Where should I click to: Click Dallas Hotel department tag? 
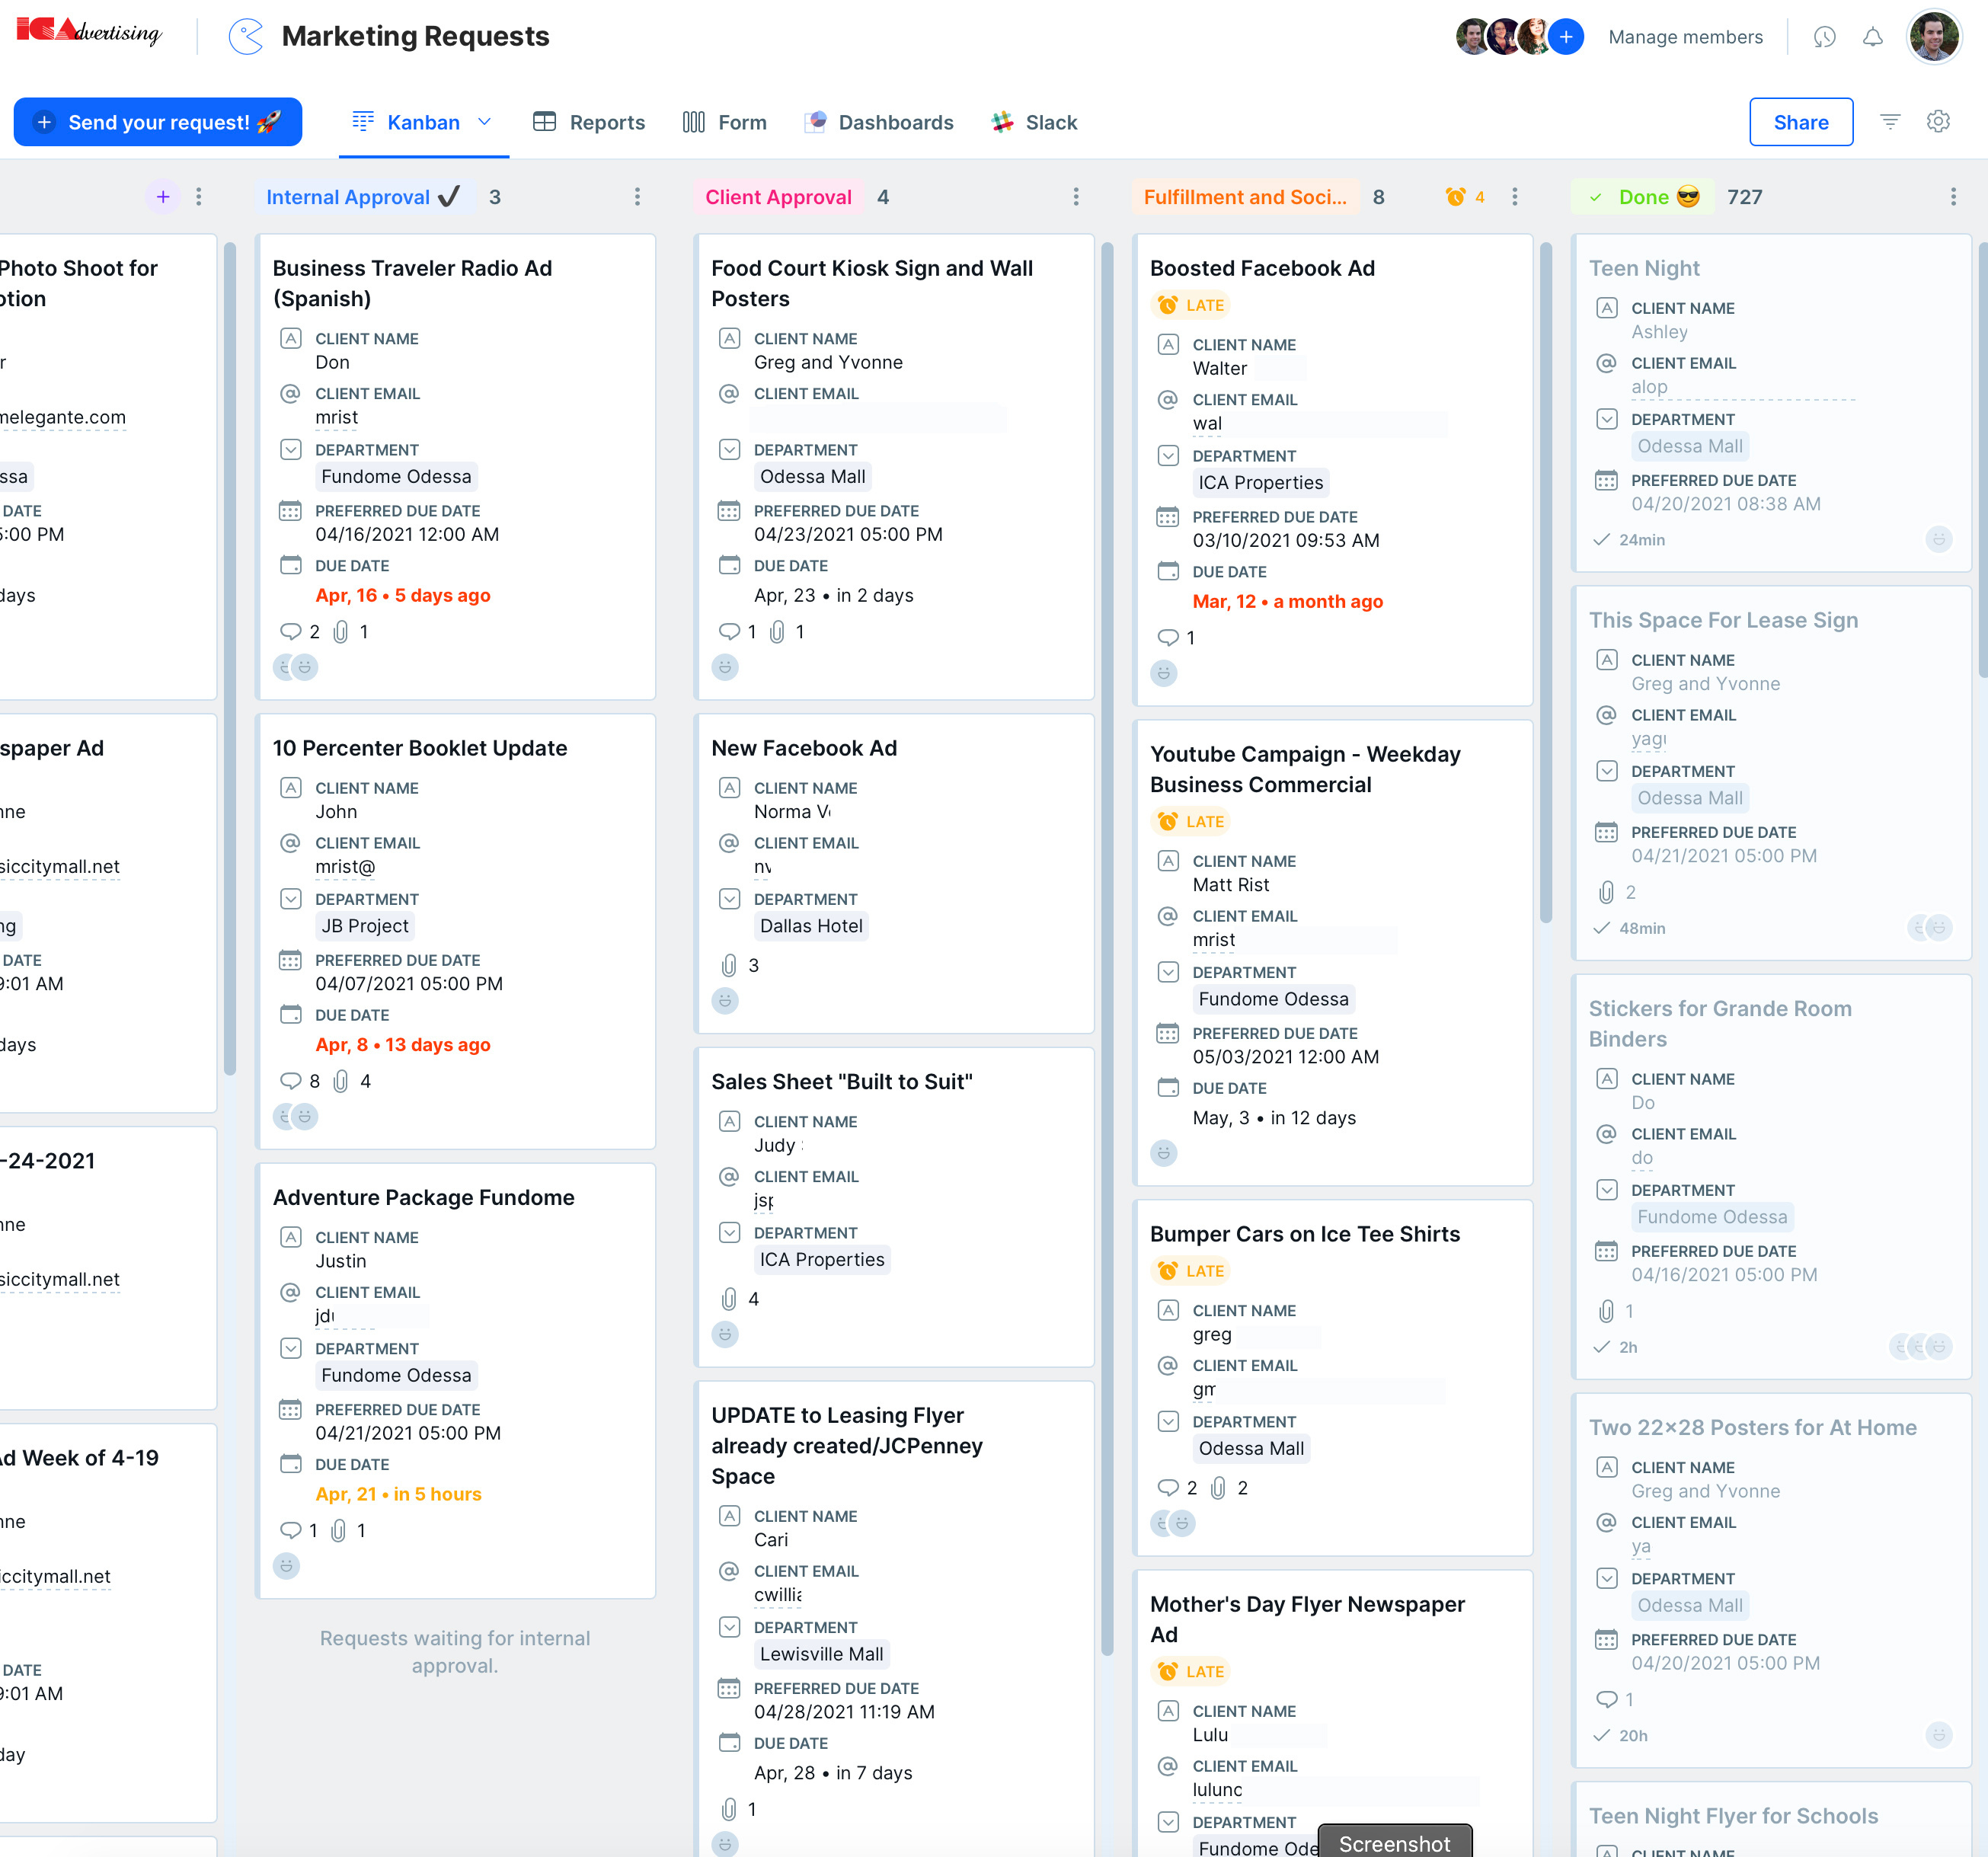[x=811, y=926]
